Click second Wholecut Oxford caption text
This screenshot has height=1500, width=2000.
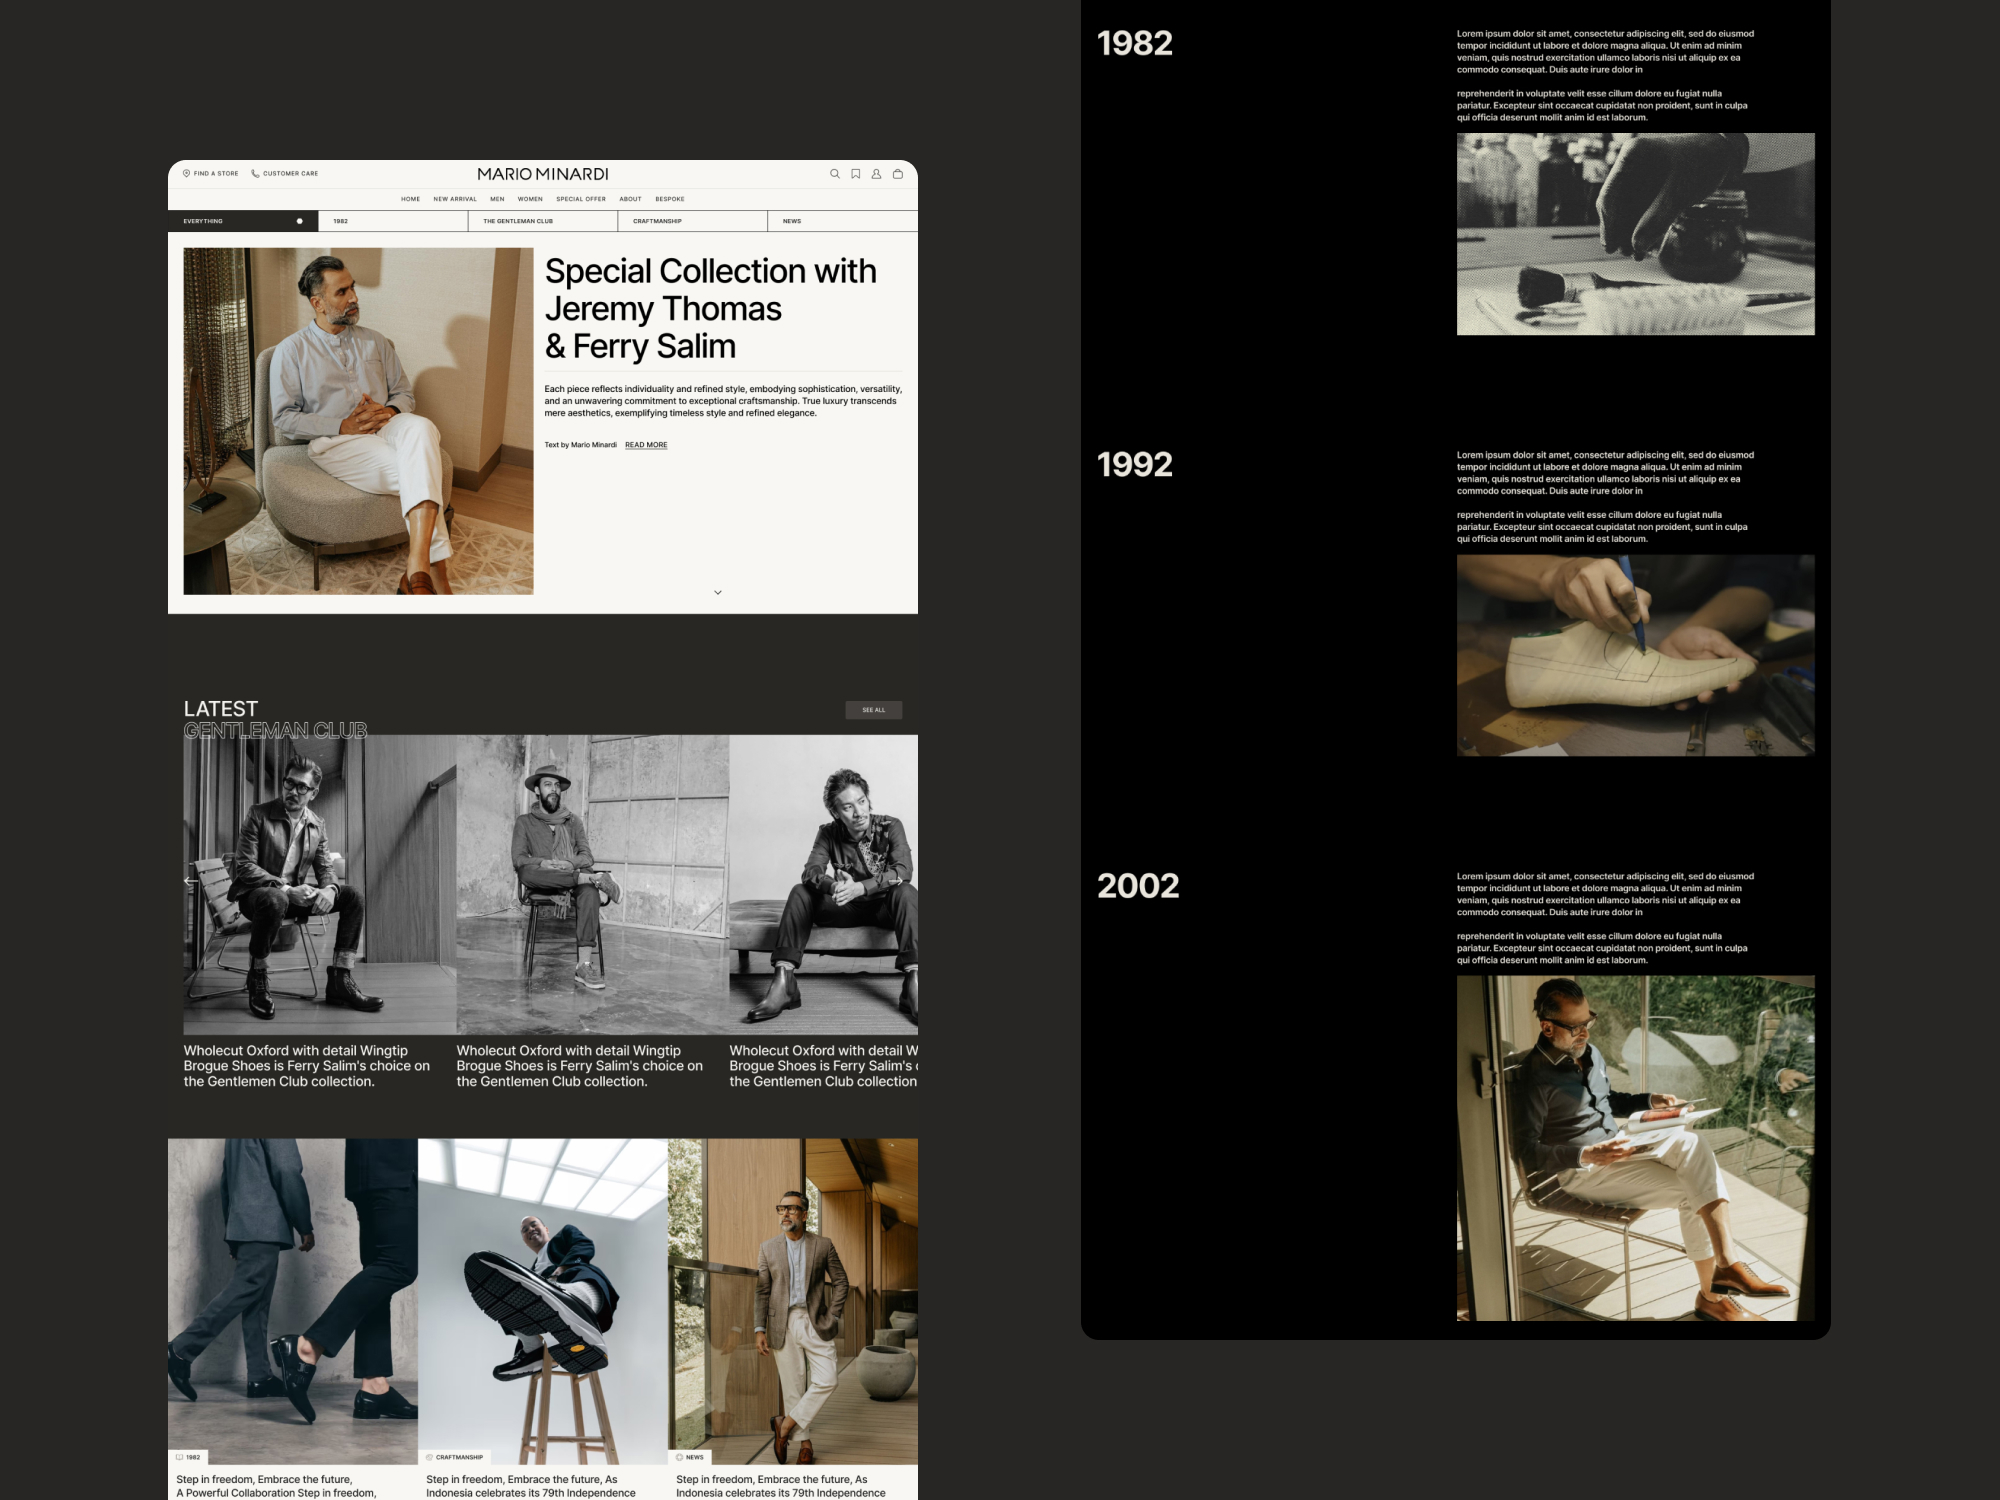click(x=580, y=1066)
